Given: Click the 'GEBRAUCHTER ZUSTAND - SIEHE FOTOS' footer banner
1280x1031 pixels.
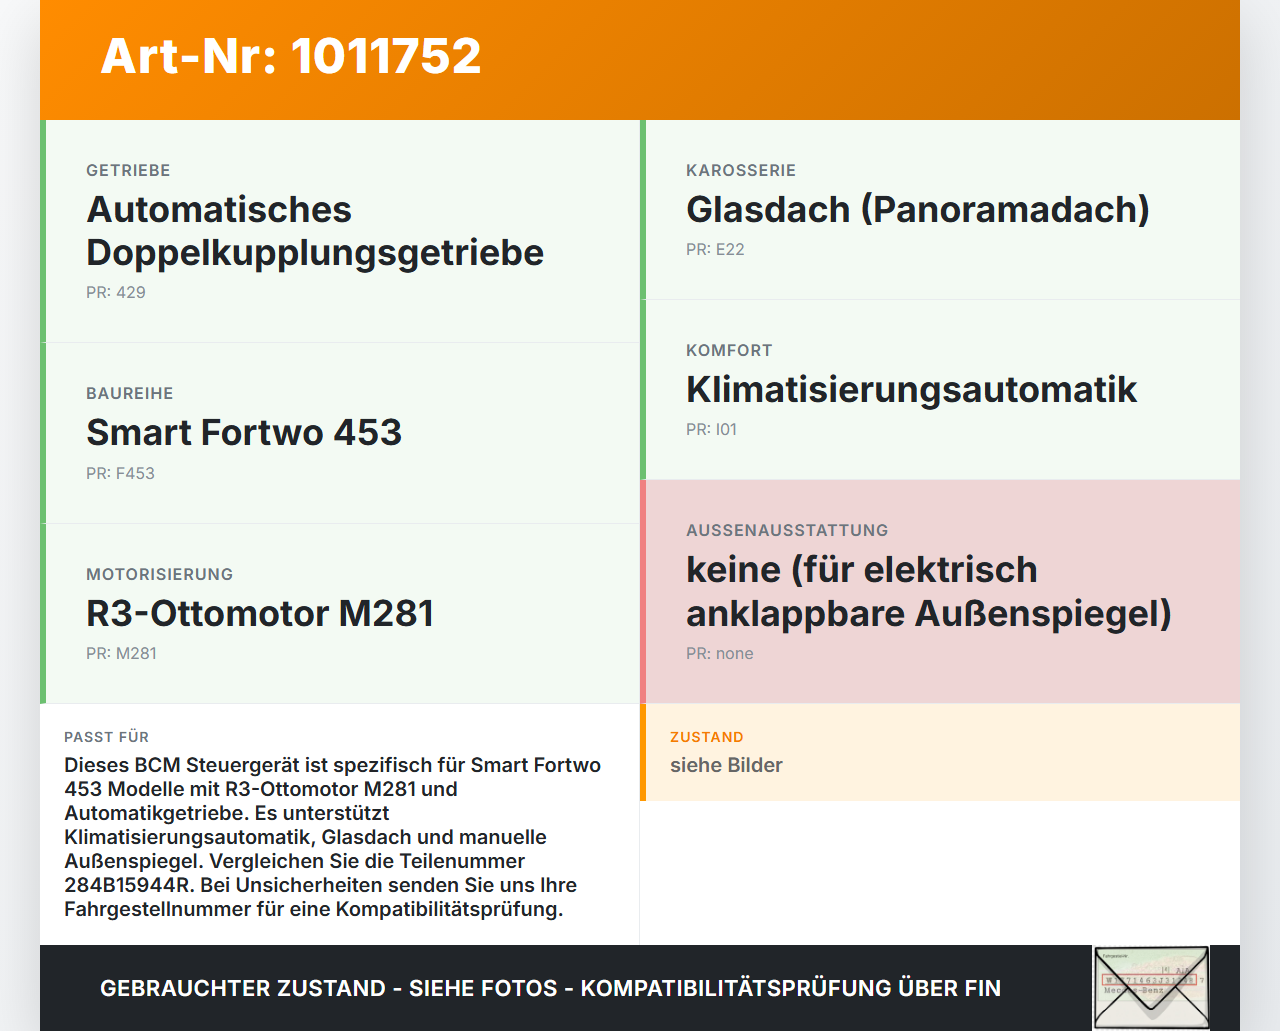Looking at the screenshot, I should click(550, 988).
